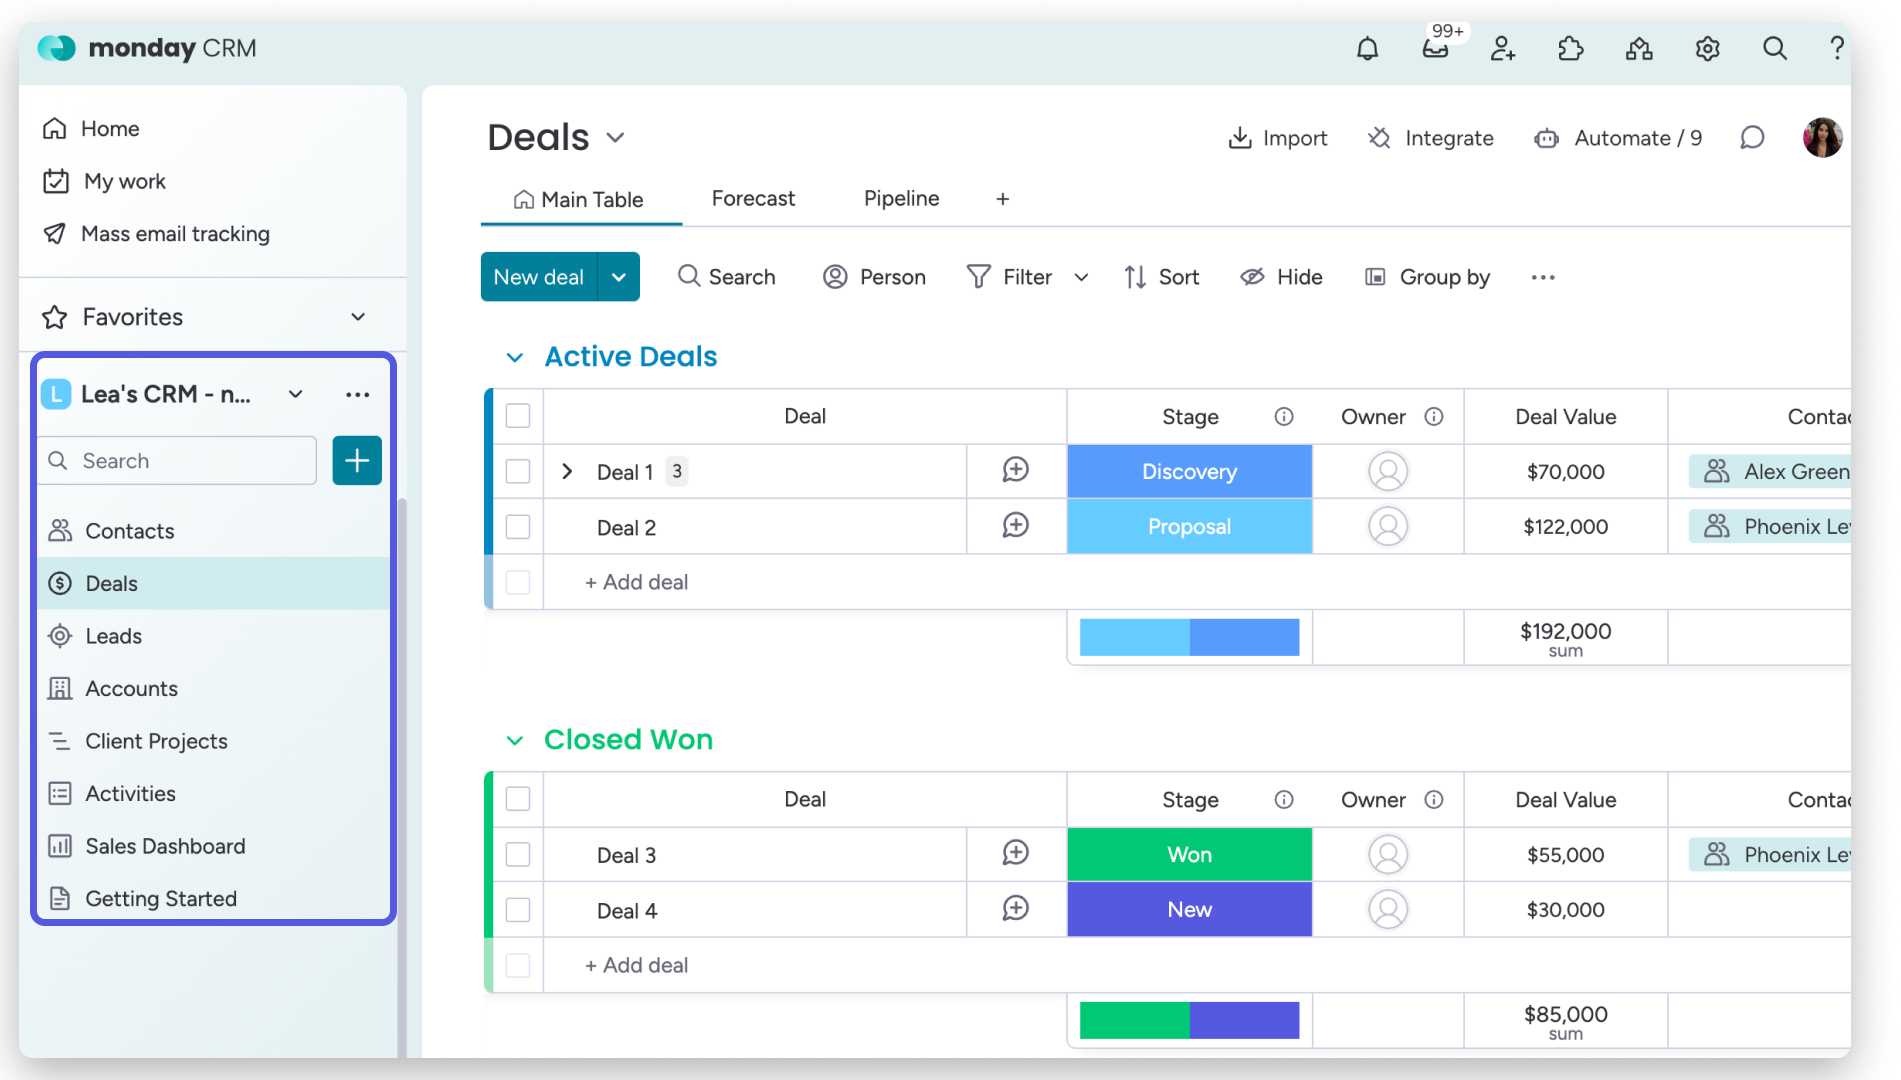
Task: Expand subitems of Deal 1
Action: [568, 471]
